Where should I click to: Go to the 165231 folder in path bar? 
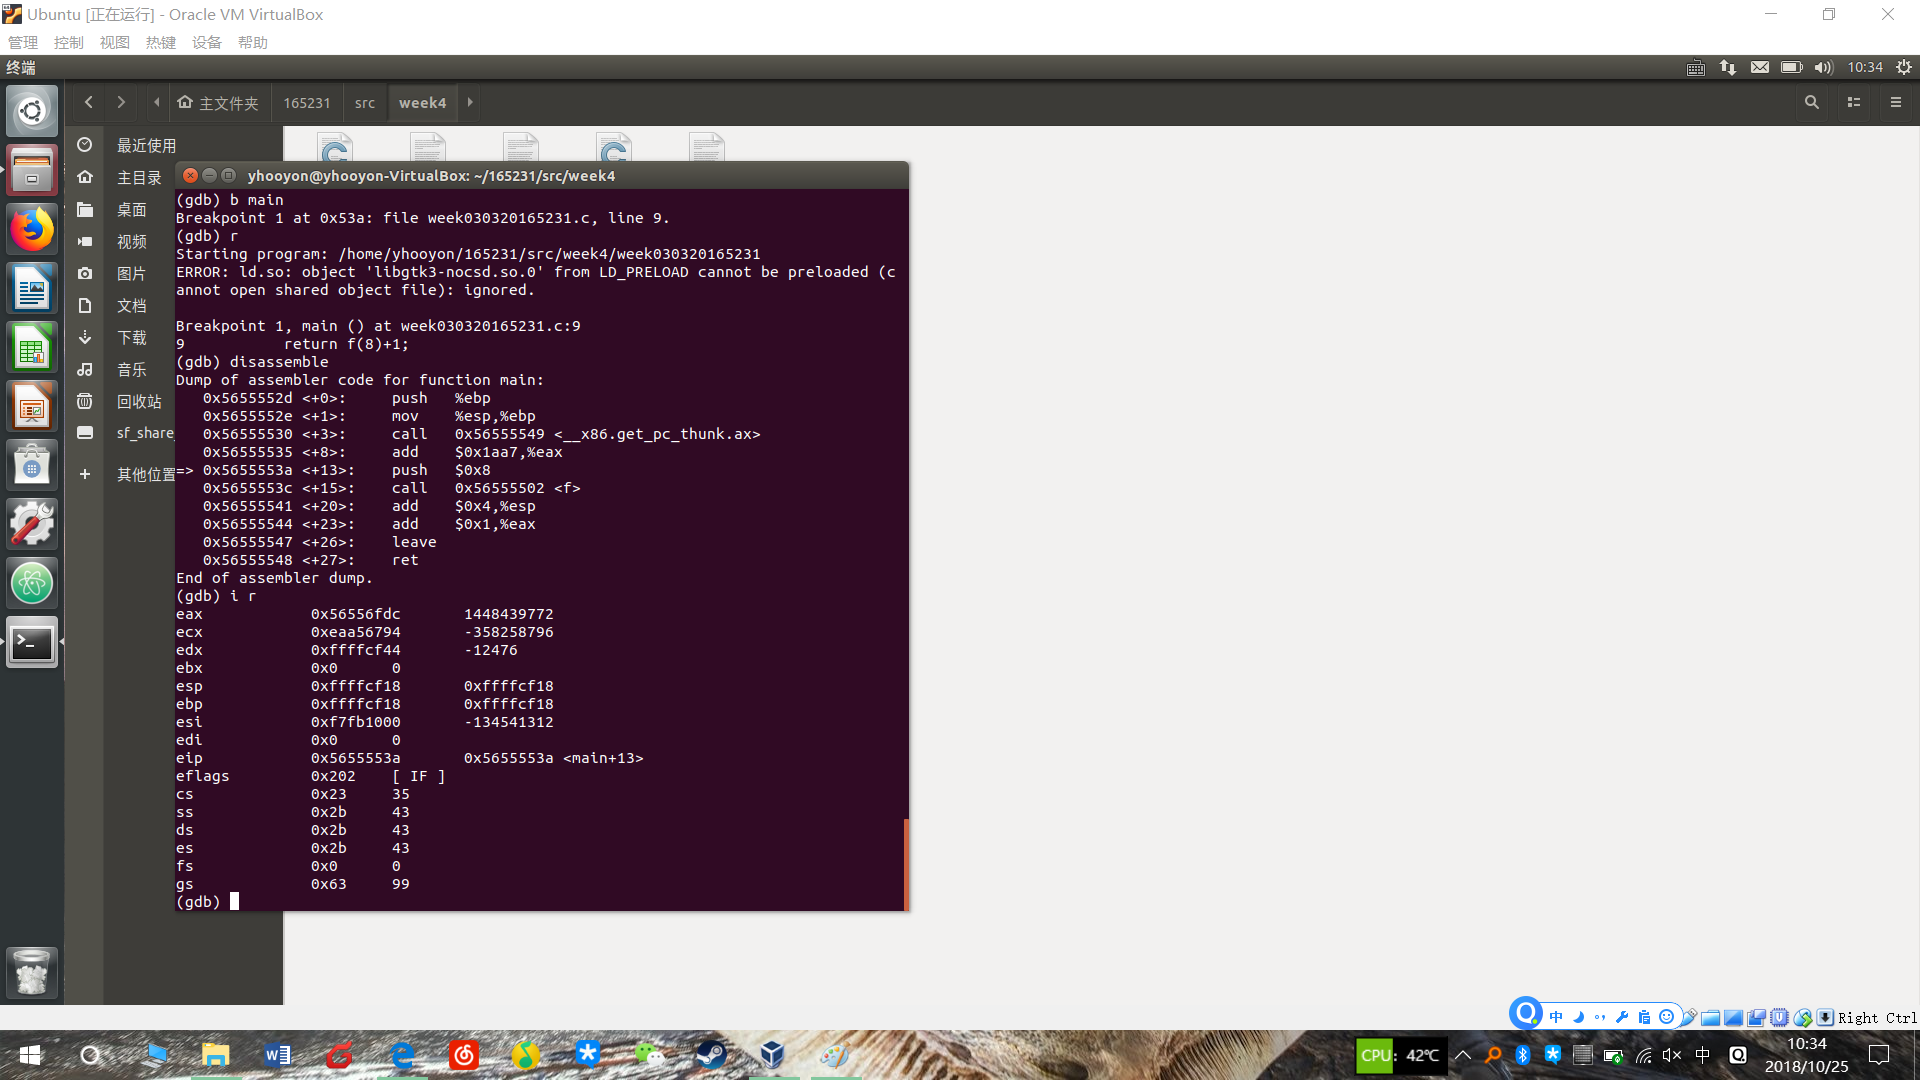point(306,102)
